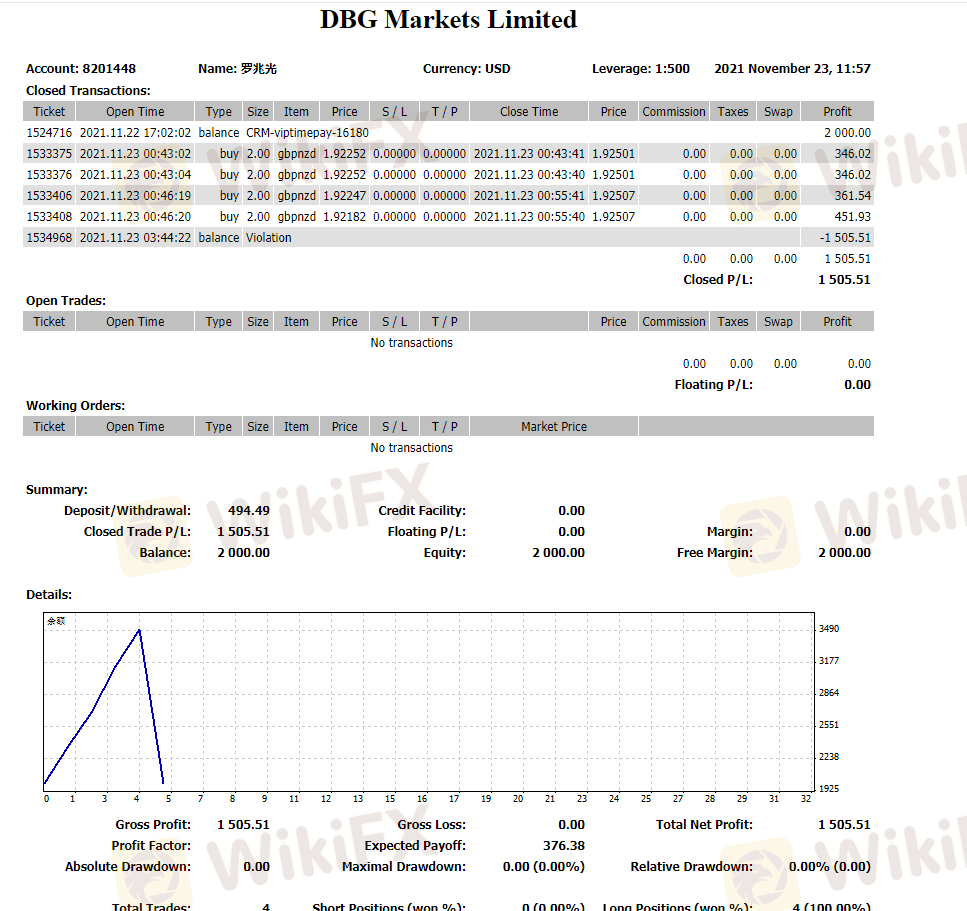This screenshot has height=911, width=967.
Task: Click close time "2021.11.23 00:55:40"
Action: [x=529, y=216]
